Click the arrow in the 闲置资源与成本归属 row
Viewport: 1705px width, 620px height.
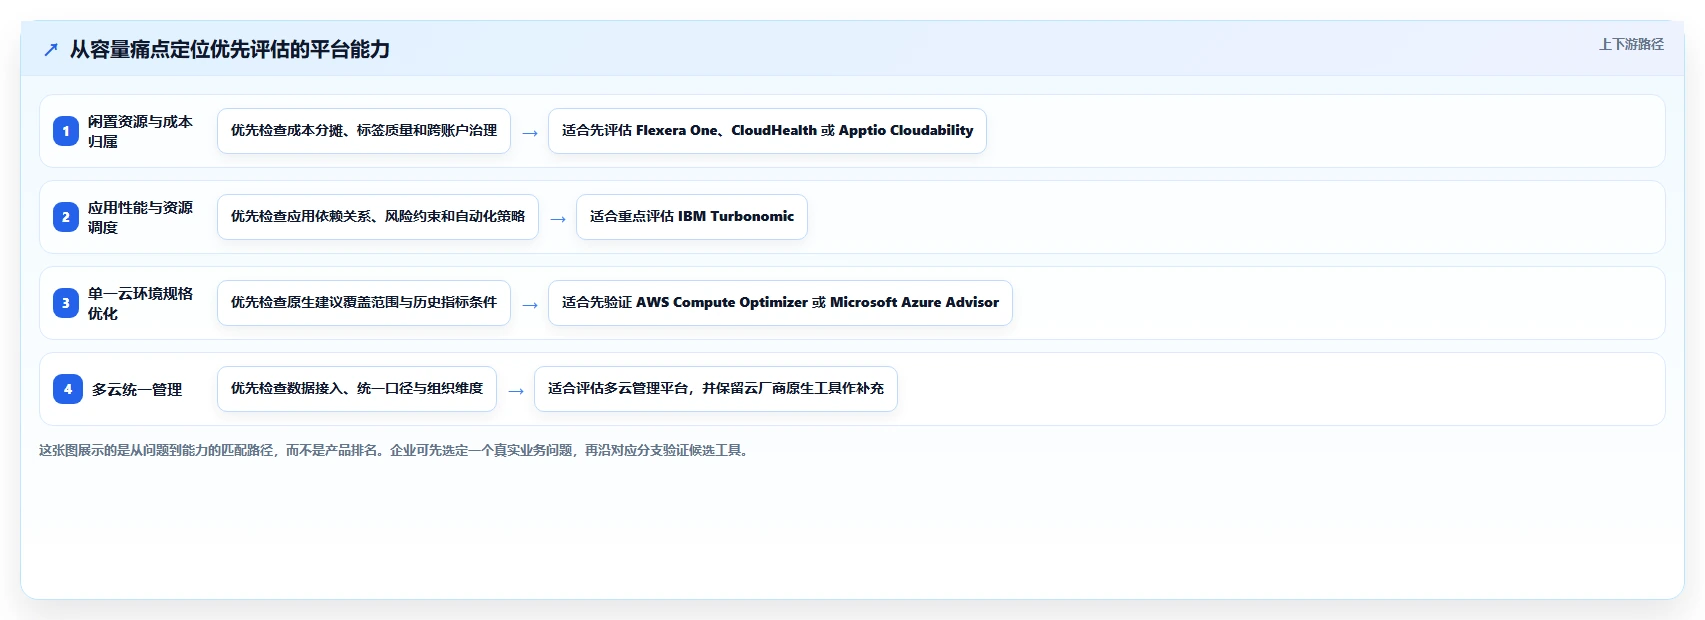click(x=530, y=133)
